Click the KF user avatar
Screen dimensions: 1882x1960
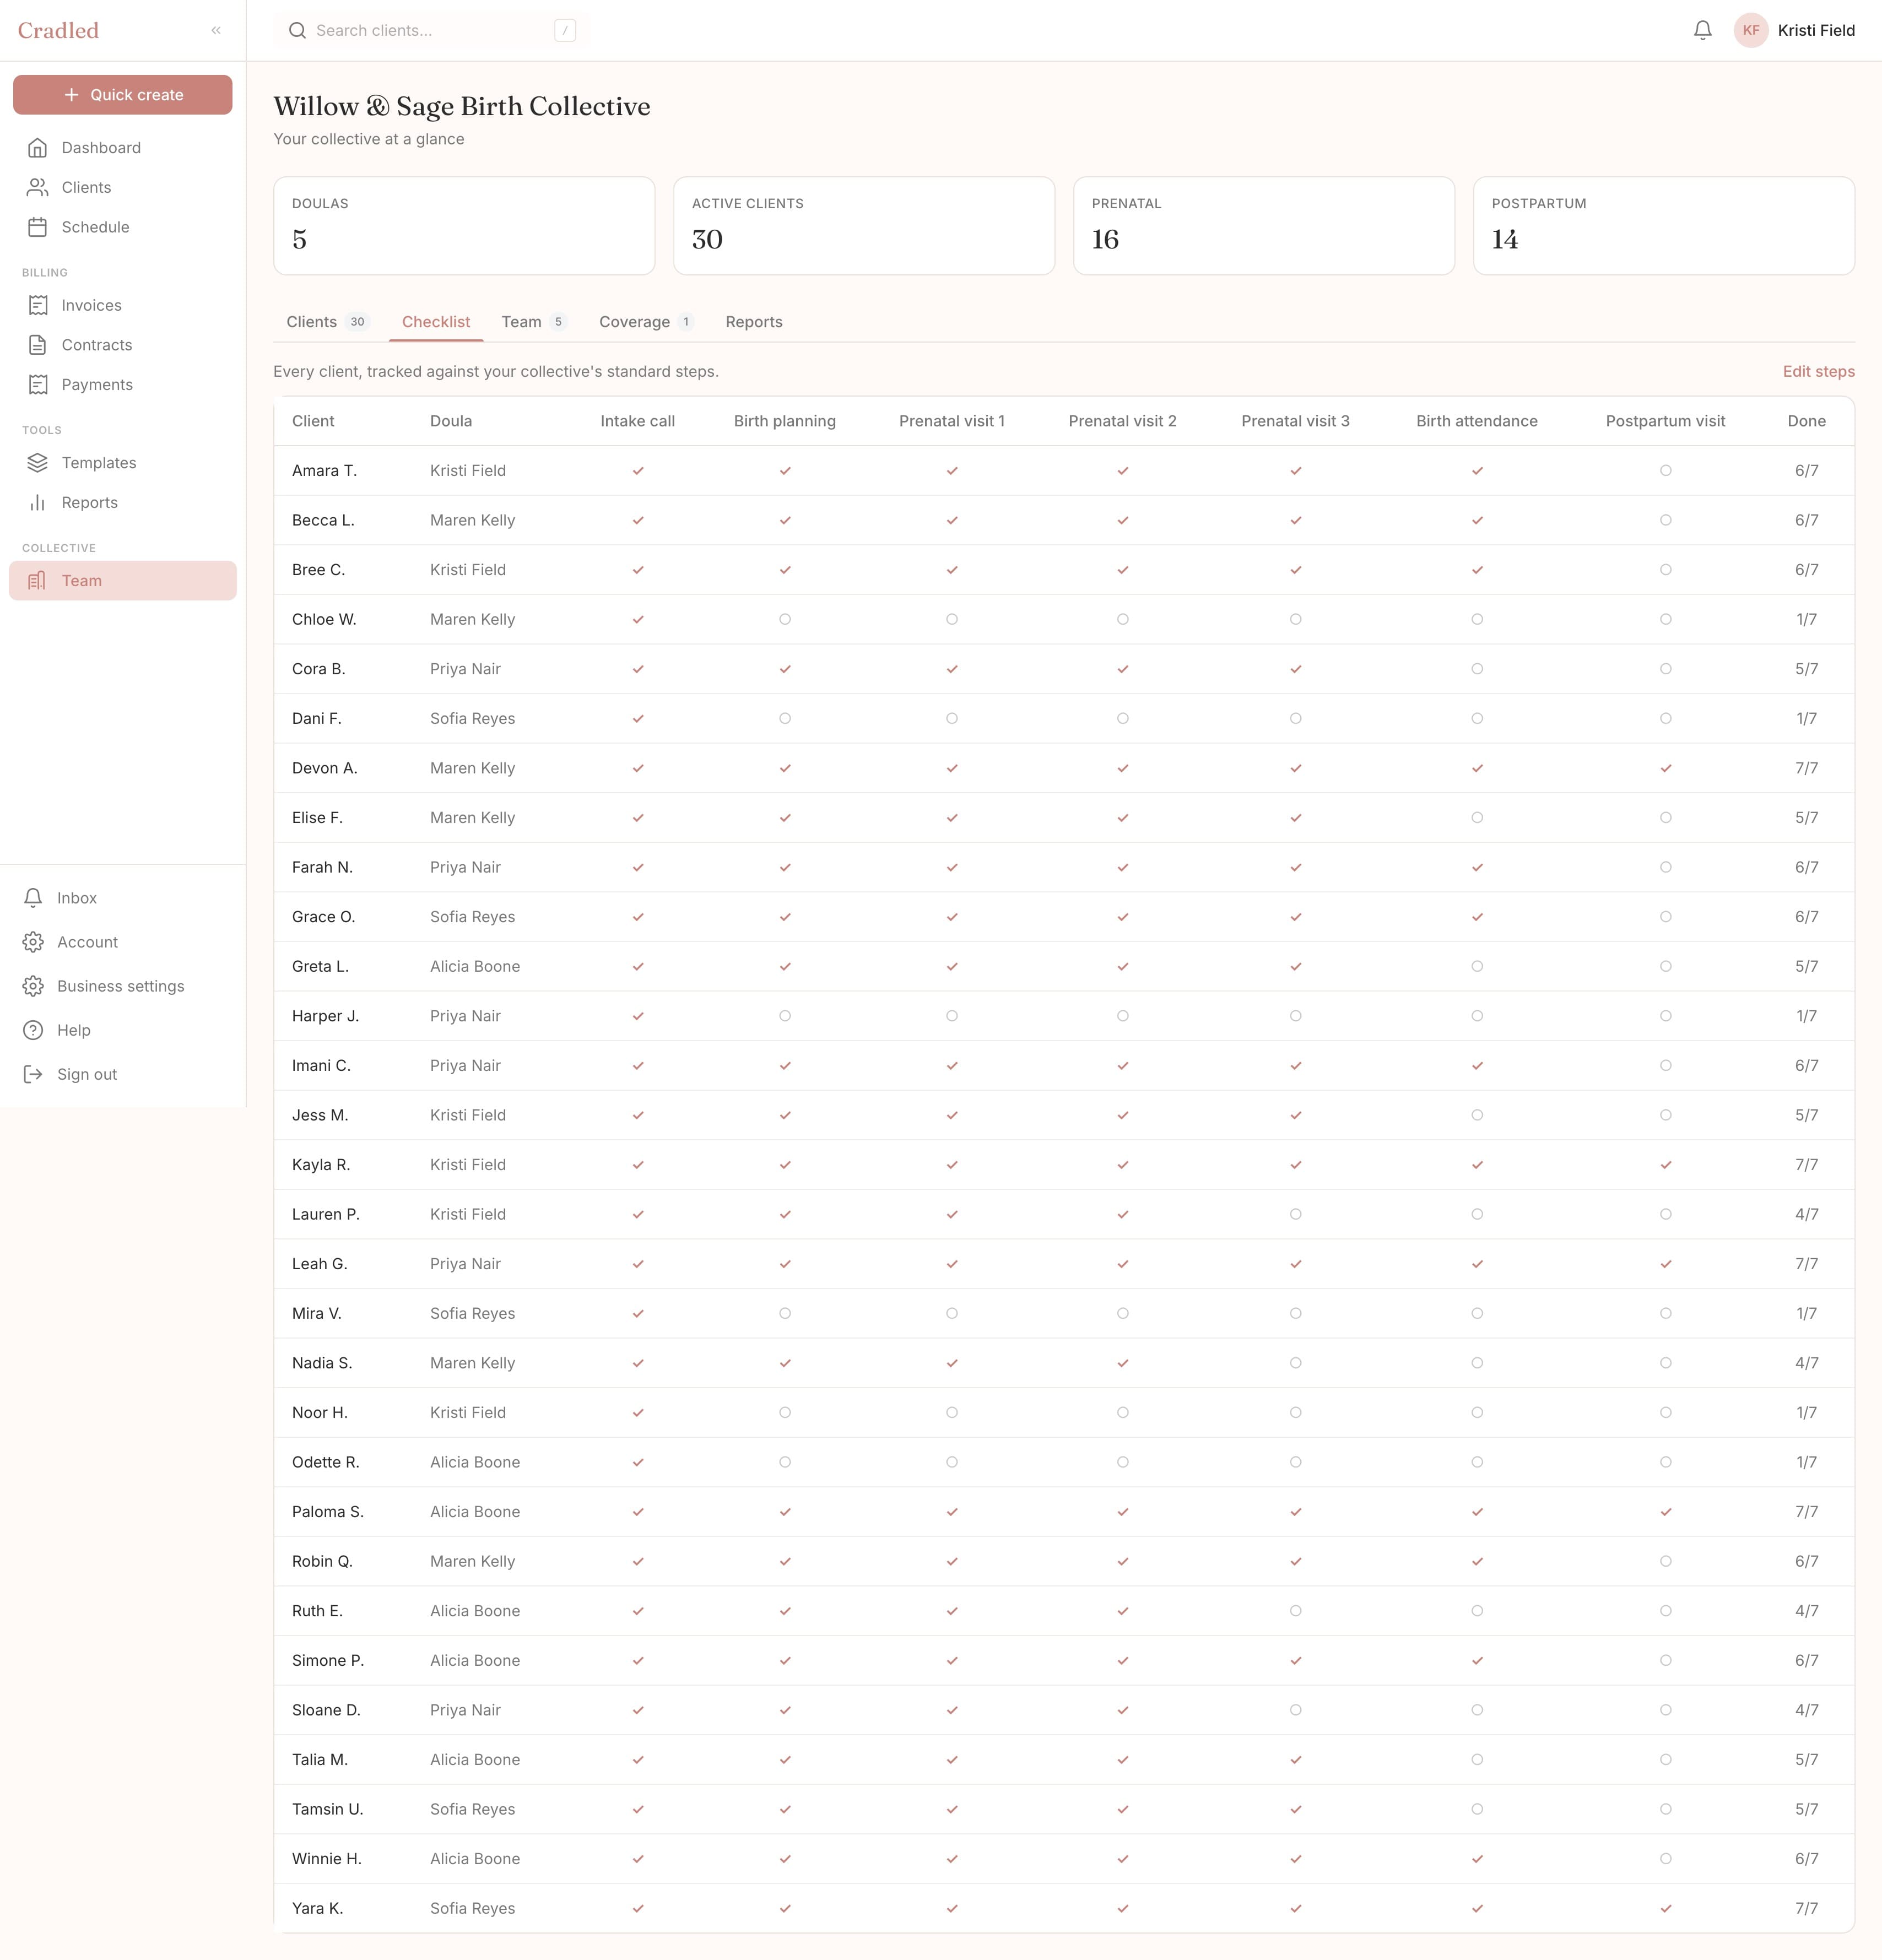click(x=1751, y=30)
